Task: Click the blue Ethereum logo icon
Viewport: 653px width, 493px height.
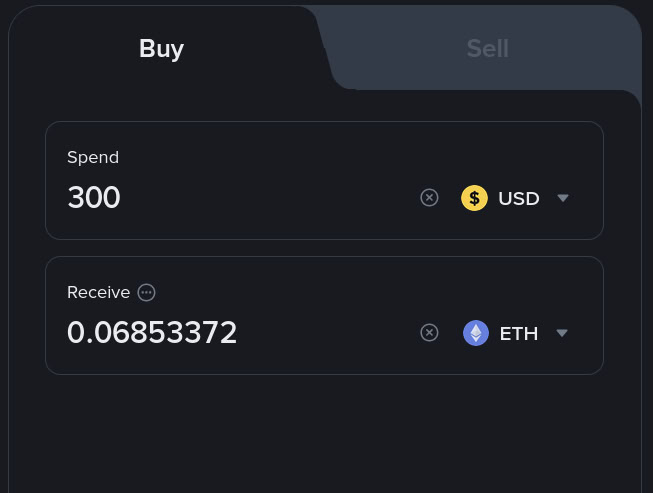Action: click(476, 333)
